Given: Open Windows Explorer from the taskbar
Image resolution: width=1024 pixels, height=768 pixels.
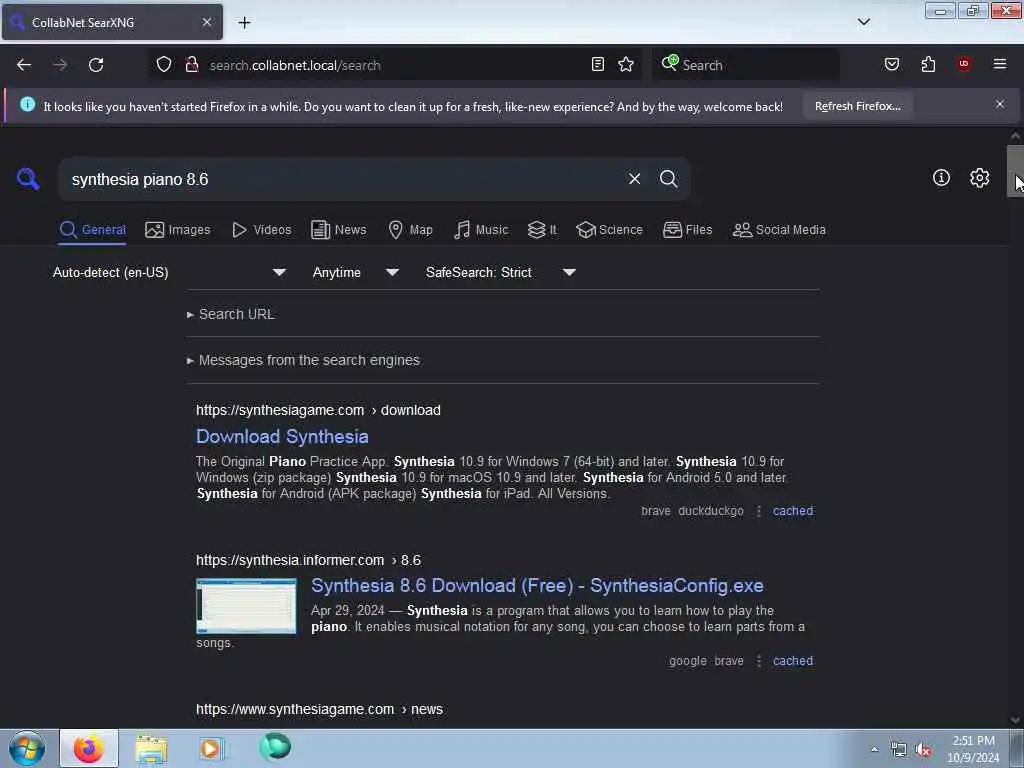Looking at the screenshot, I should [x=152, y=748].
